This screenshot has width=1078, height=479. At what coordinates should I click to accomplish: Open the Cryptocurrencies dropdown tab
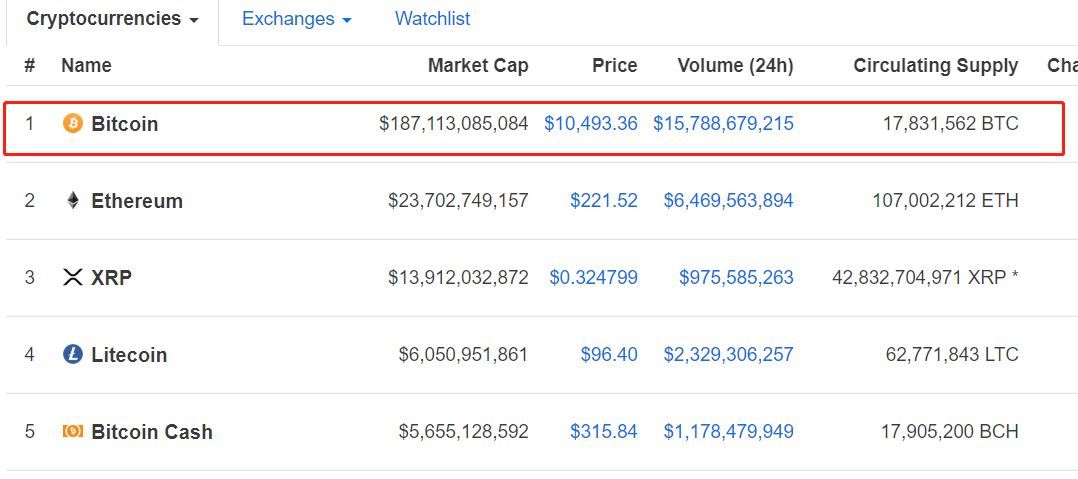pos(112,19)
